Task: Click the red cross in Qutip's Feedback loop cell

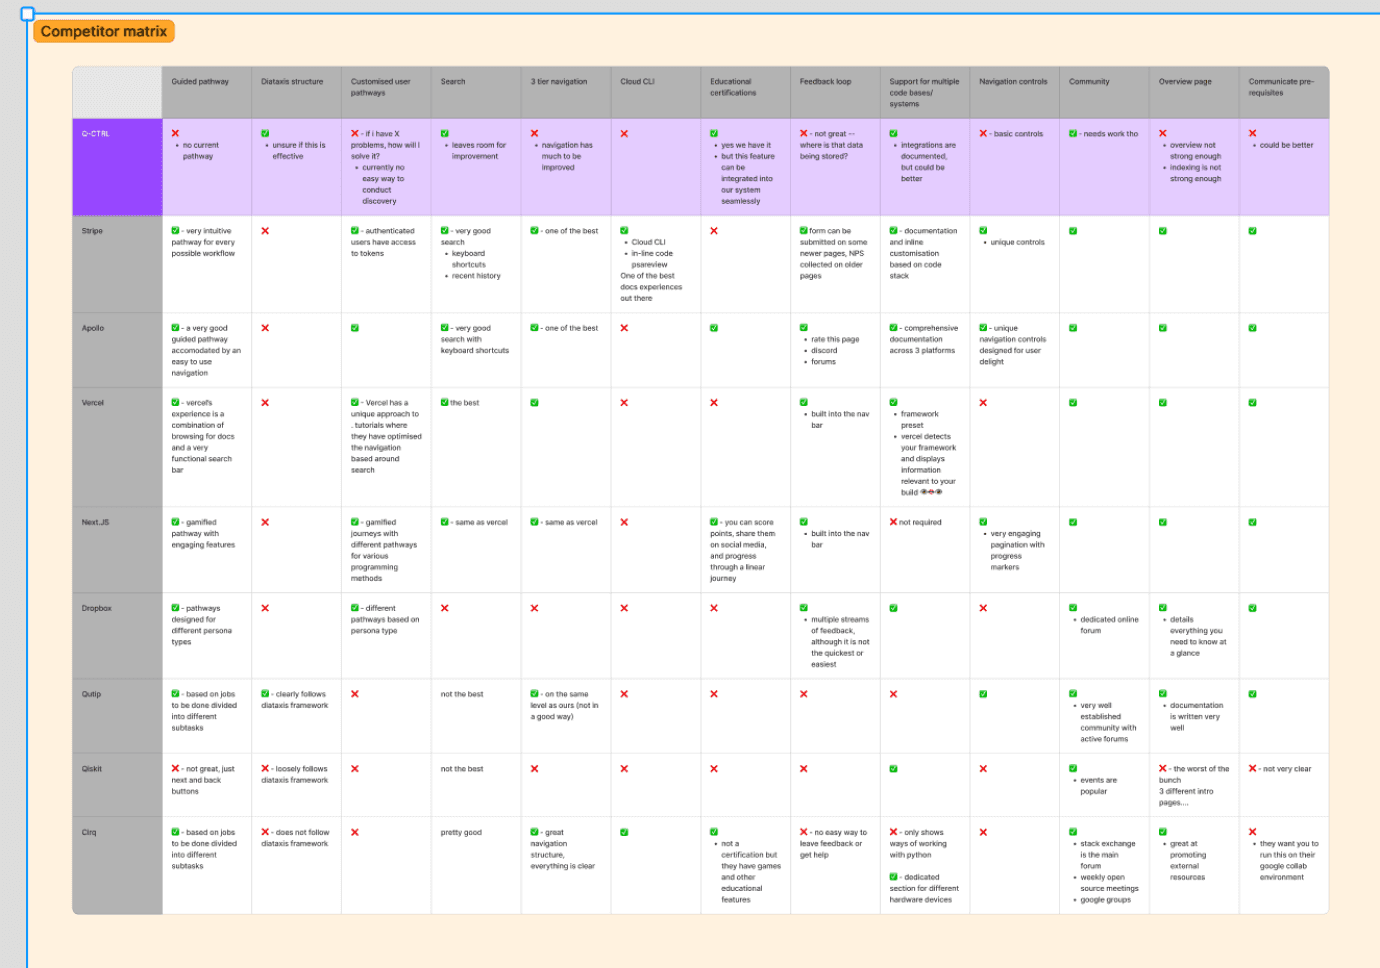Action: (804, 694)
